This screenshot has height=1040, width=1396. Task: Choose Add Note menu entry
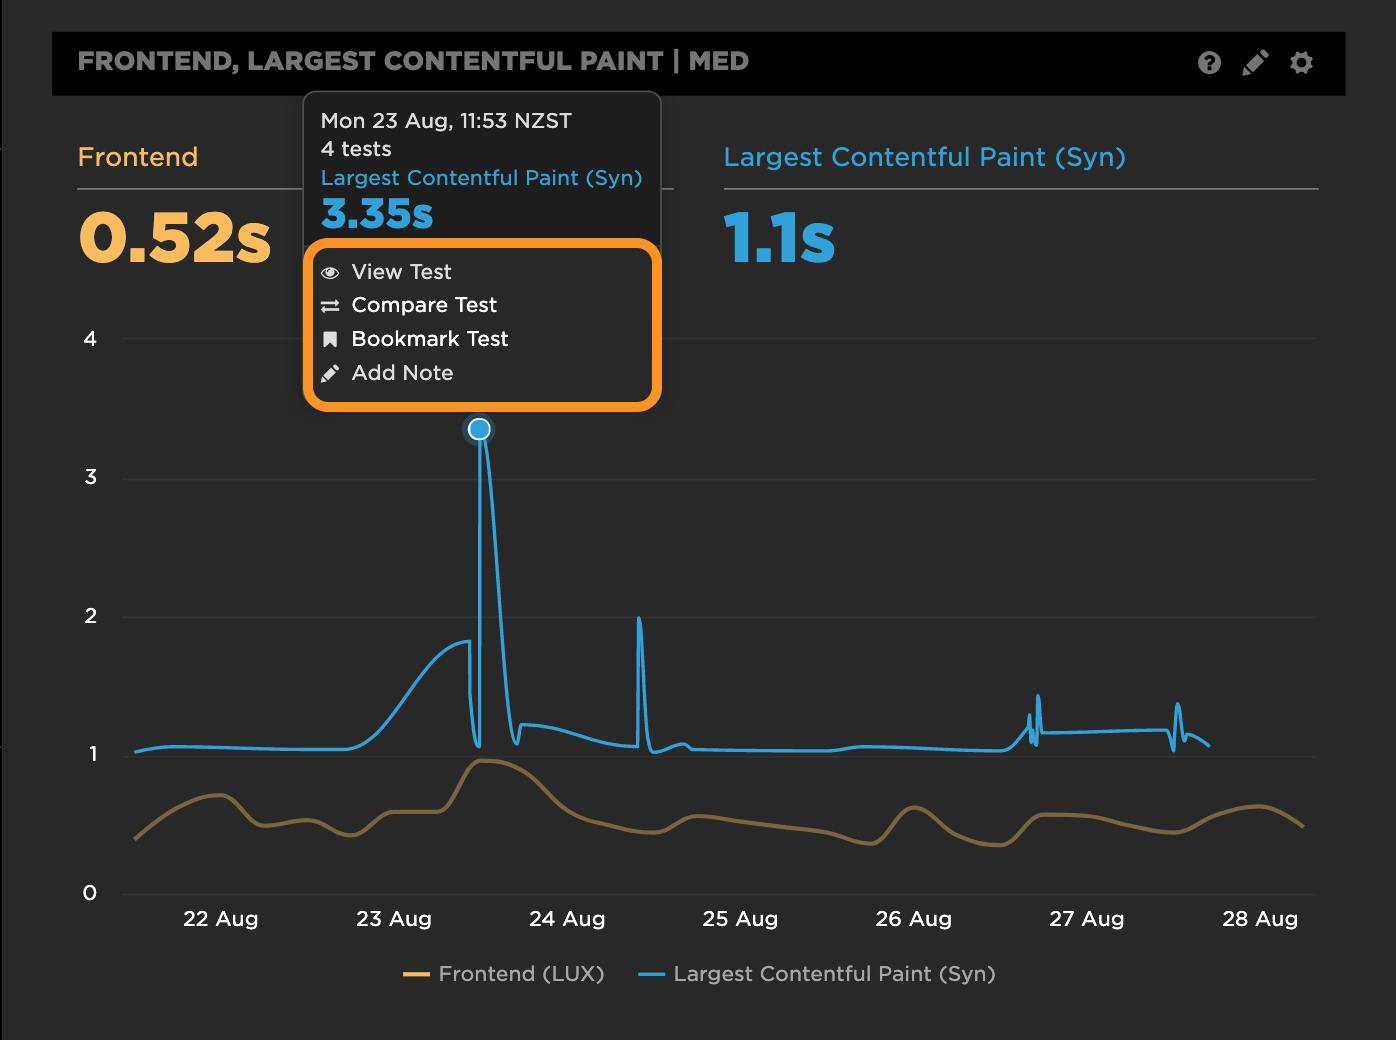tap(402, 373)
